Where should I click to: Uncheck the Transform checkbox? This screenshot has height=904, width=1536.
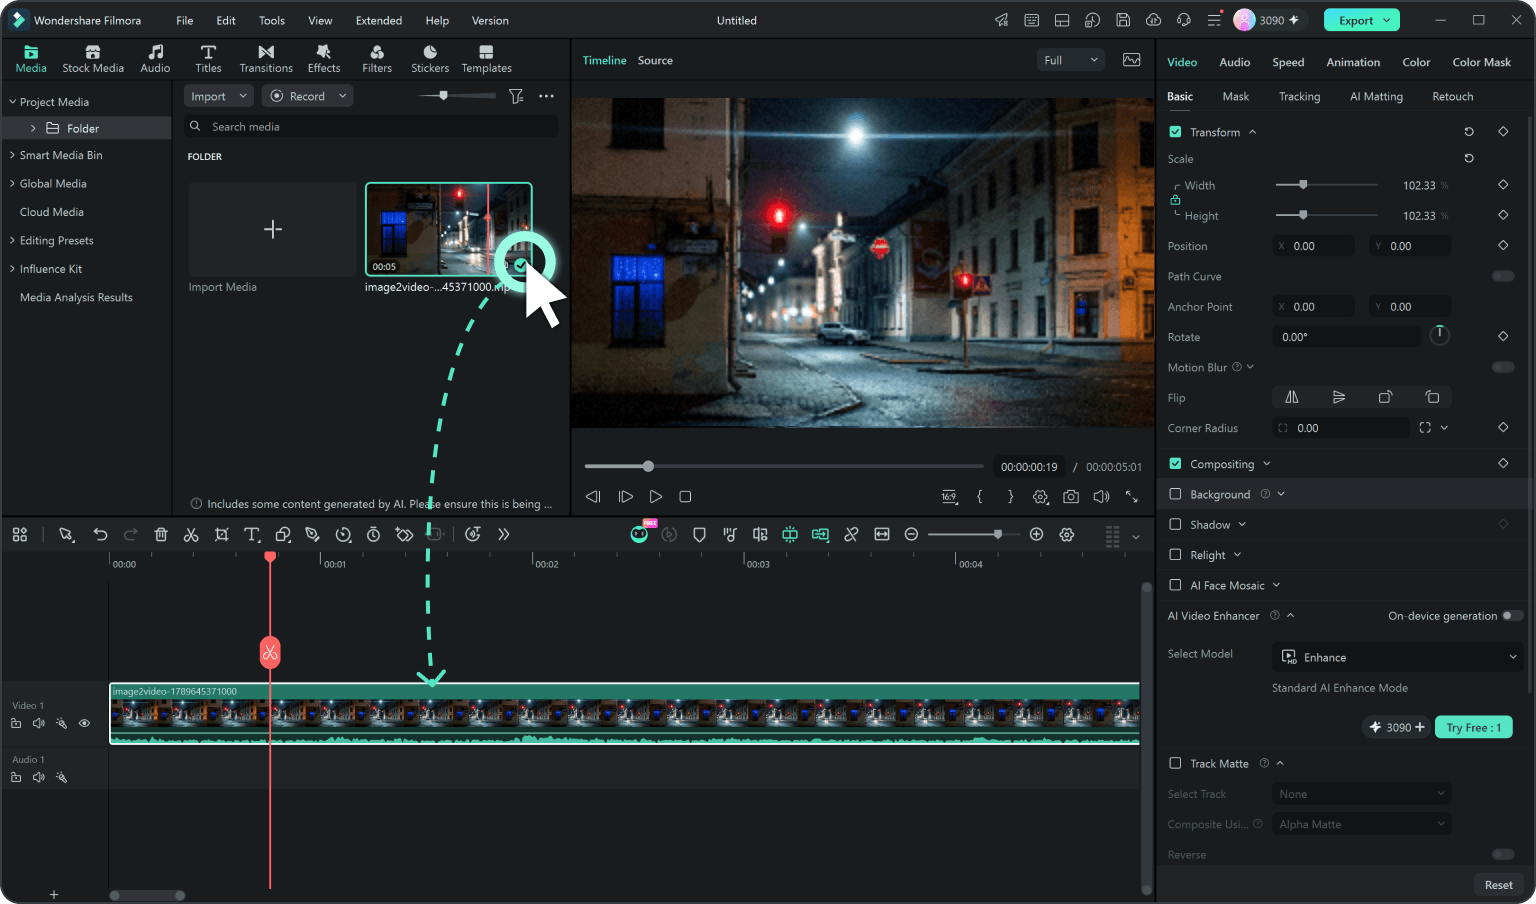pos(1175,132)
